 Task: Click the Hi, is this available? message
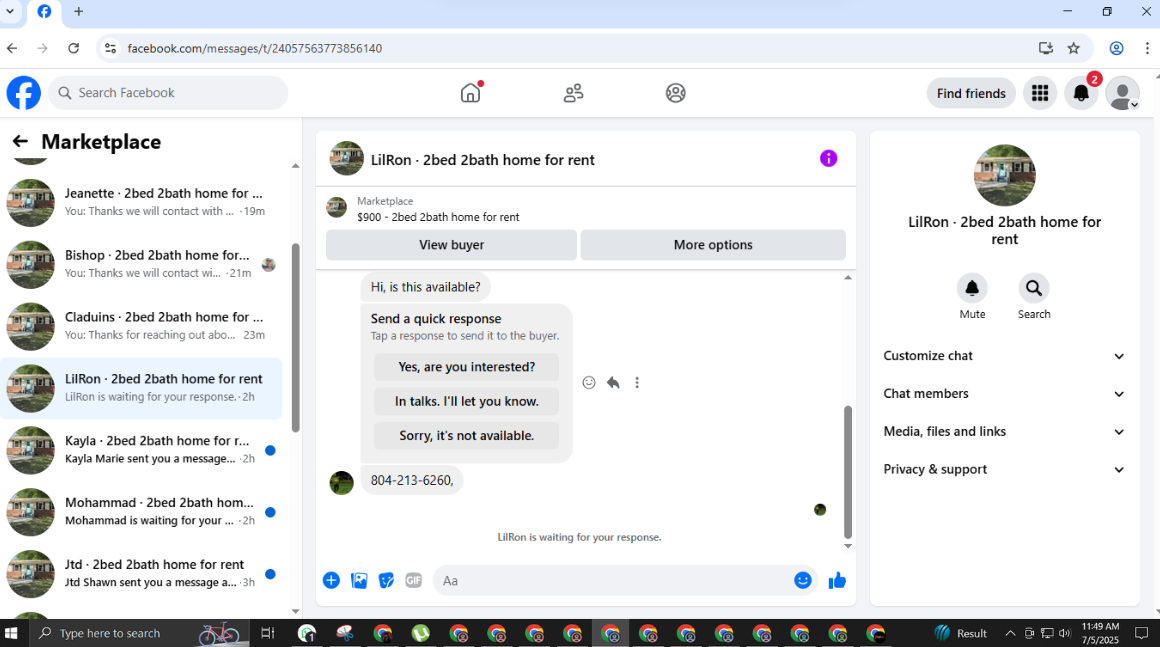pyautogui.click(x=425, y=287)
